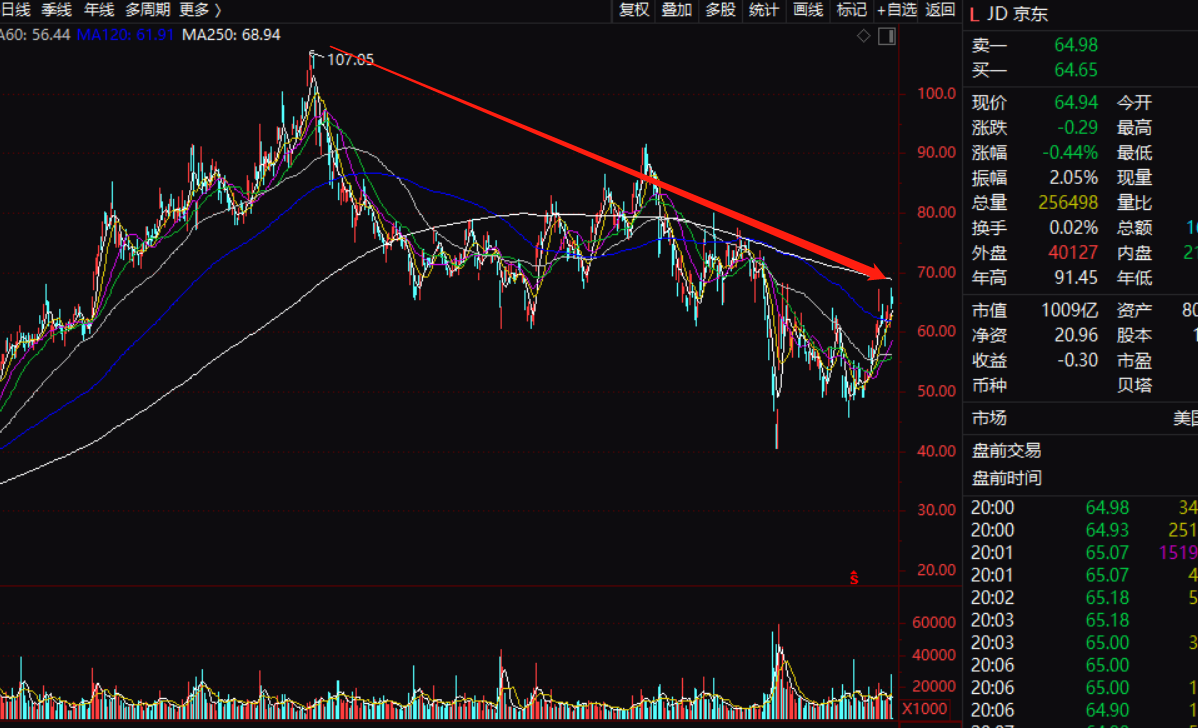1198x728 pixels.
Task: Click the 市场 market label
Action: (x=989, y=418)
